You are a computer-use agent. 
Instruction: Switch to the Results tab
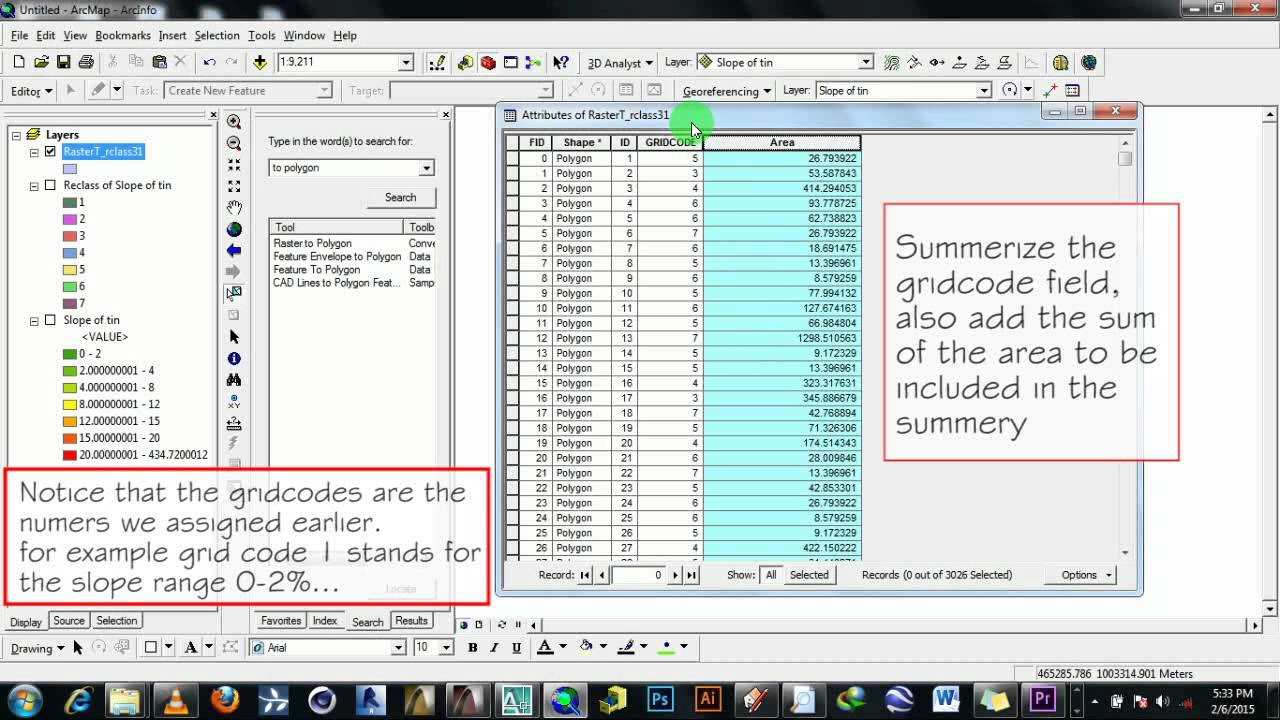point(411,621)
